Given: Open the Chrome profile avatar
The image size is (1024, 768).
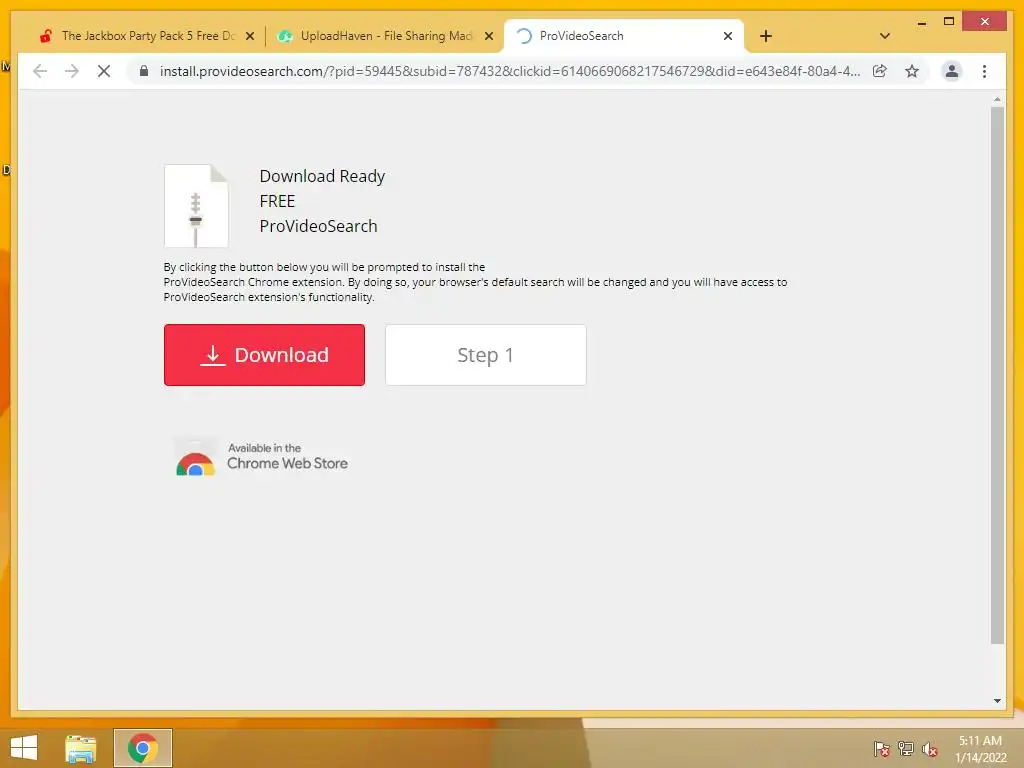Looking at the screenshot, I should (952, 71).
